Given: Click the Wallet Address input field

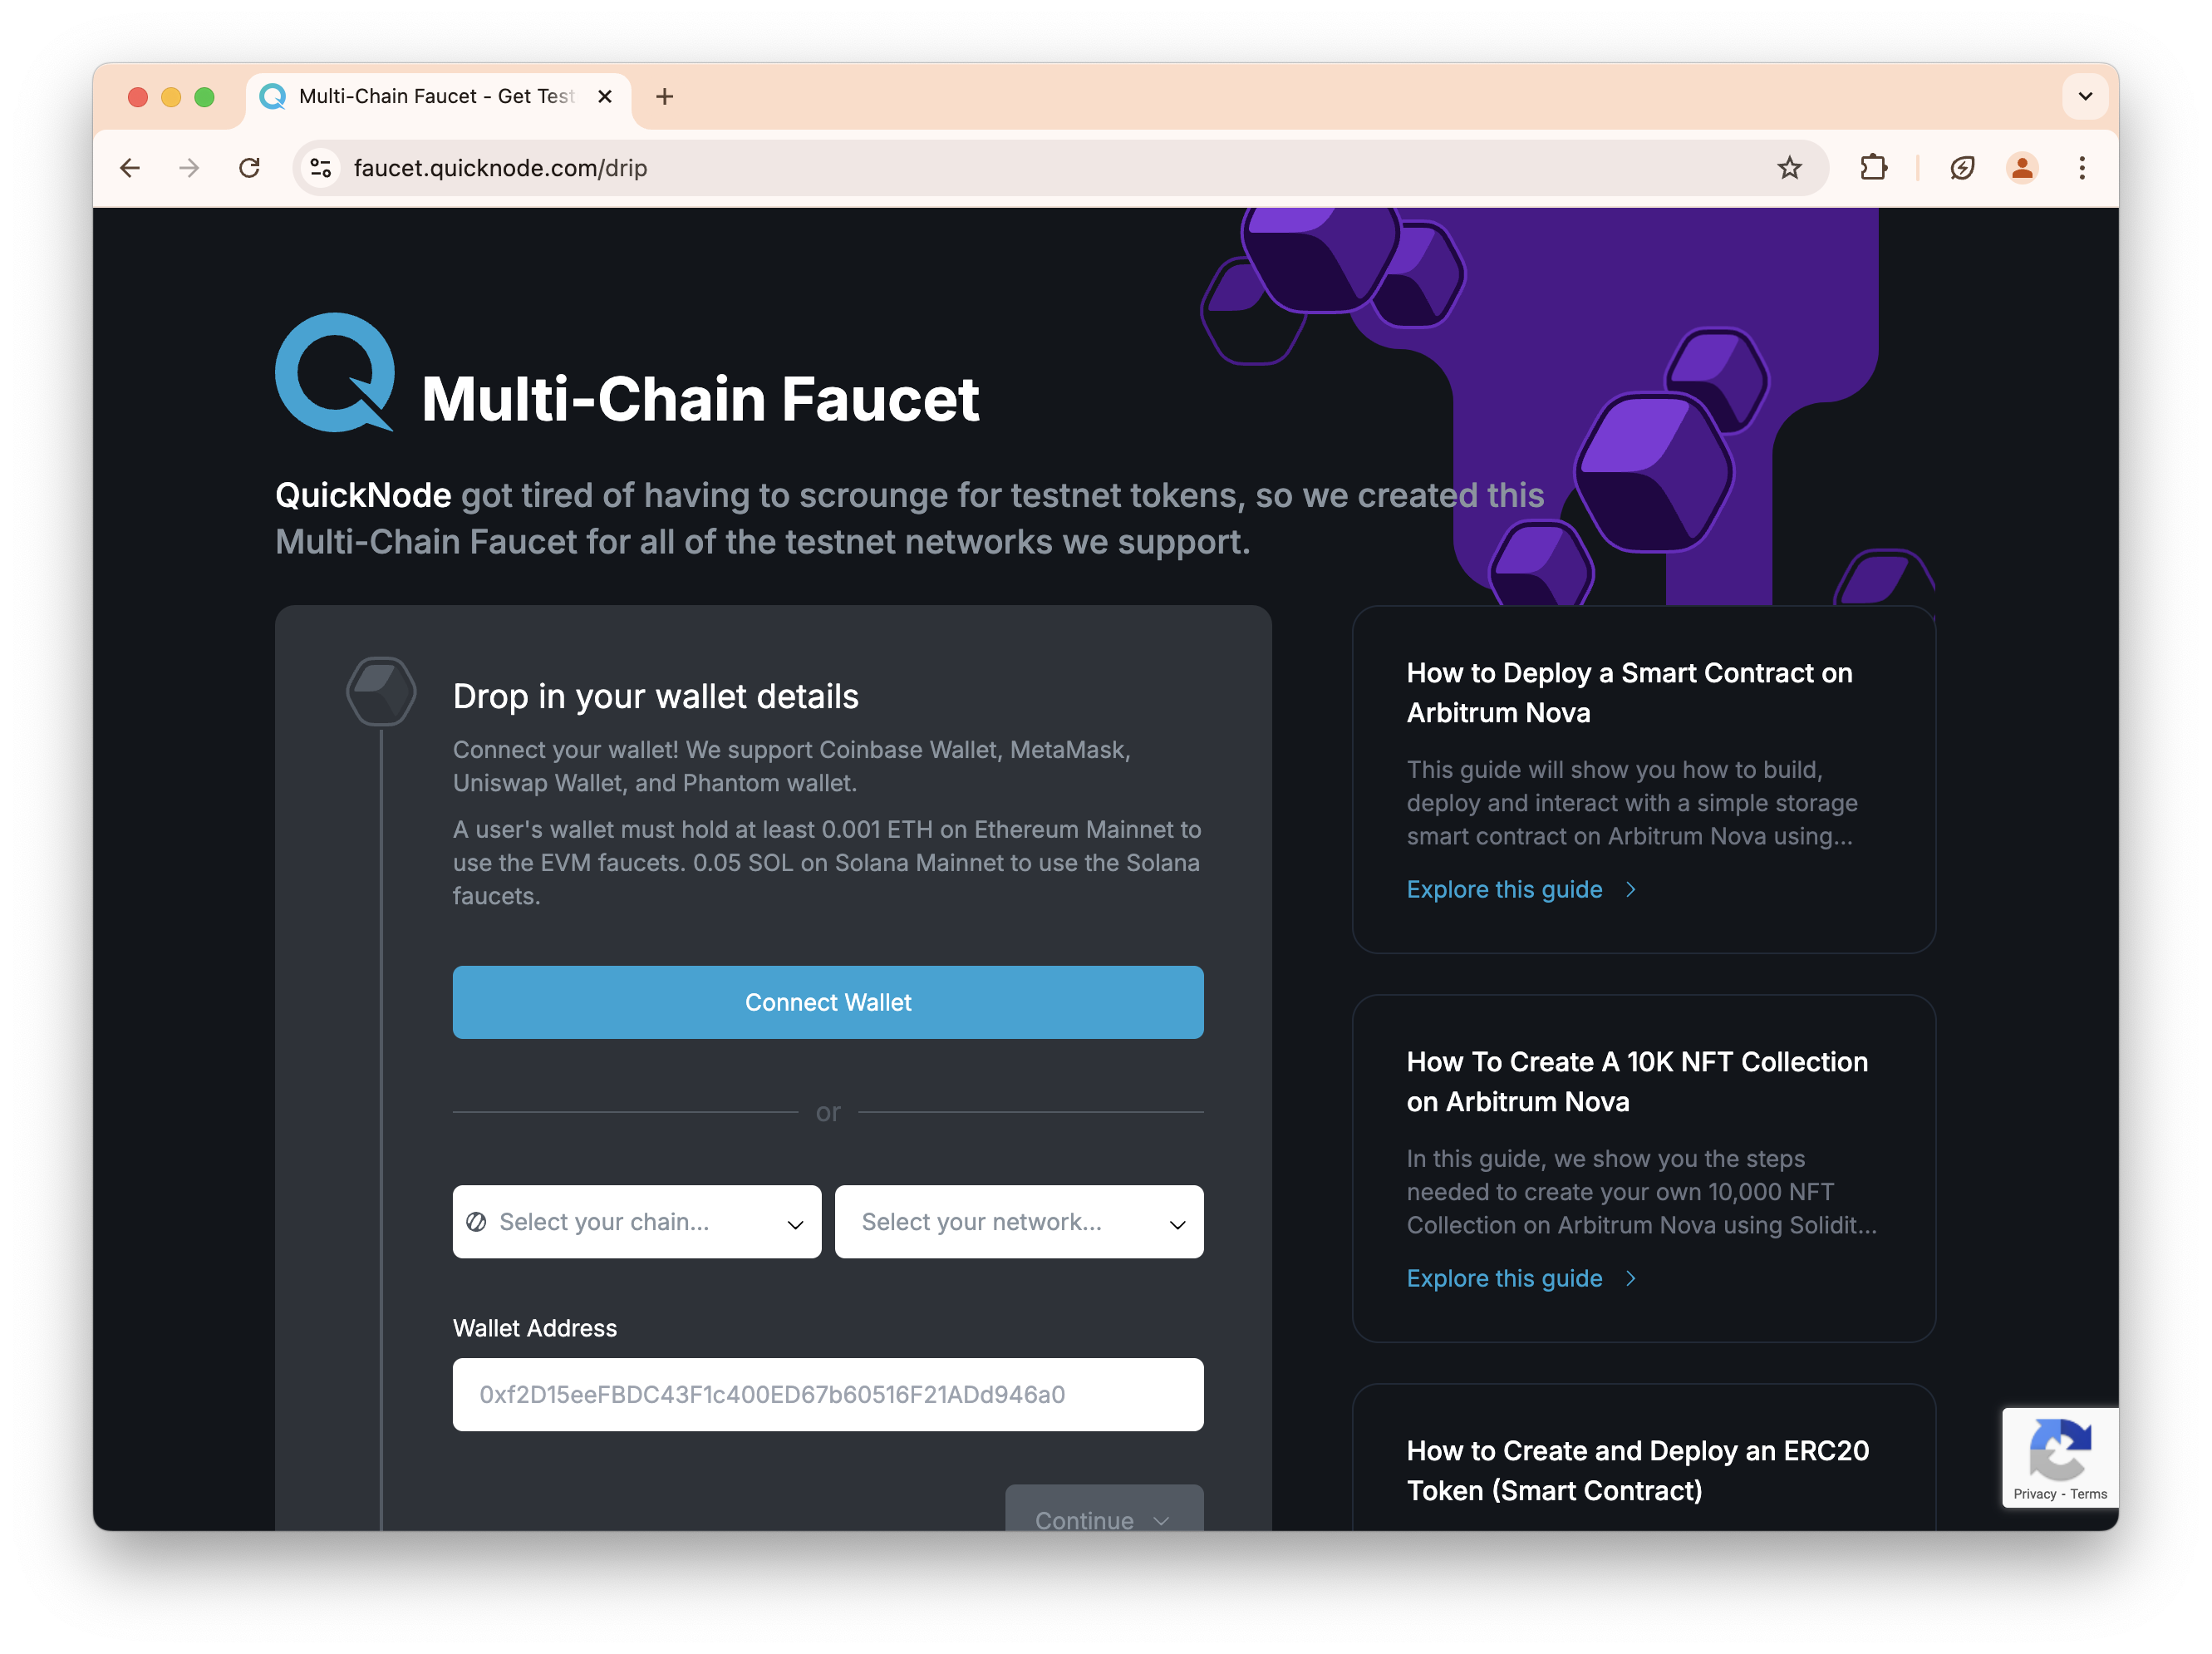Looking at the screenshot, I should [828, 1393].
